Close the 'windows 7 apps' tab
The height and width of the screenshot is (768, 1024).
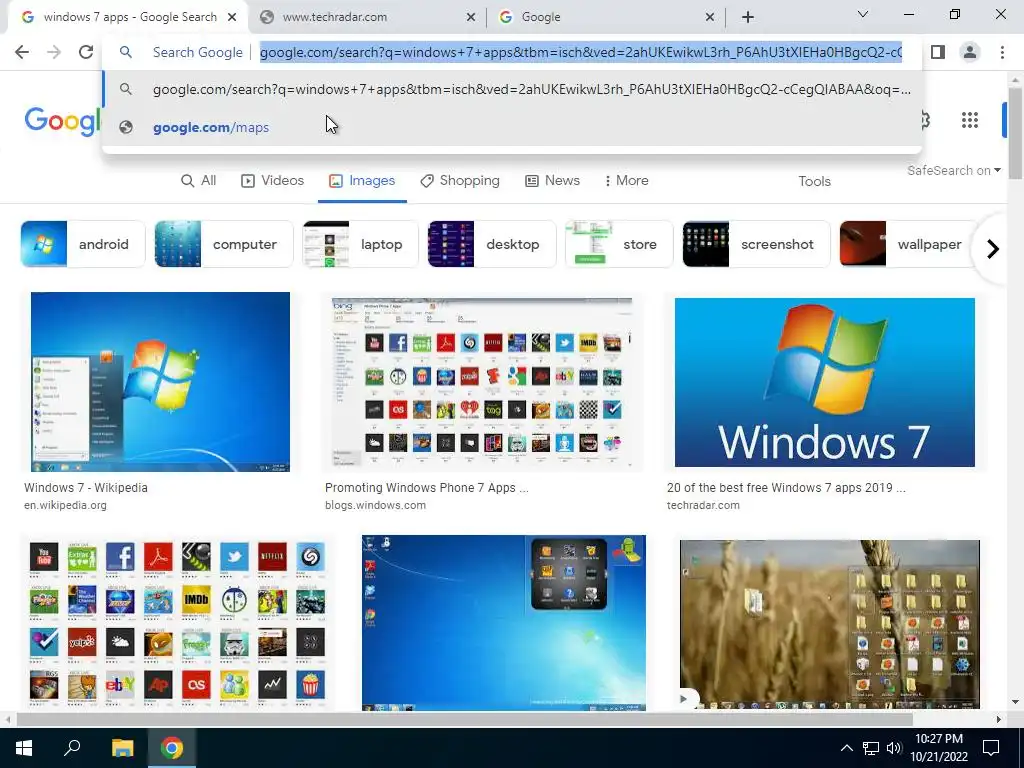click(232, 17)
